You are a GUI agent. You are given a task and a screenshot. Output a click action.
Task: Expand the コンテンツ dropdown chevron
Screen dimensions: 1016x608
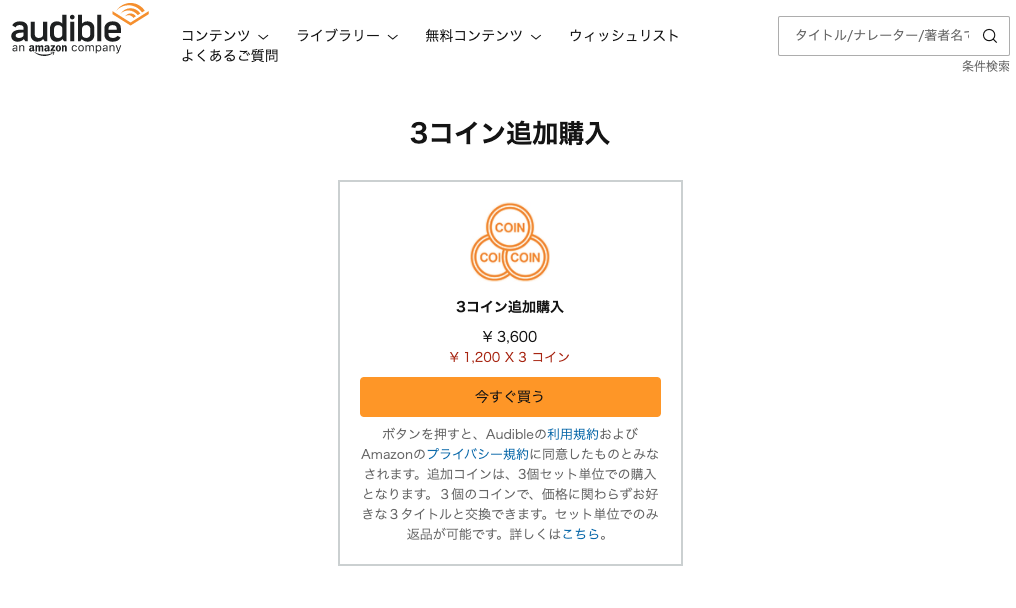(x=263, y=37)
